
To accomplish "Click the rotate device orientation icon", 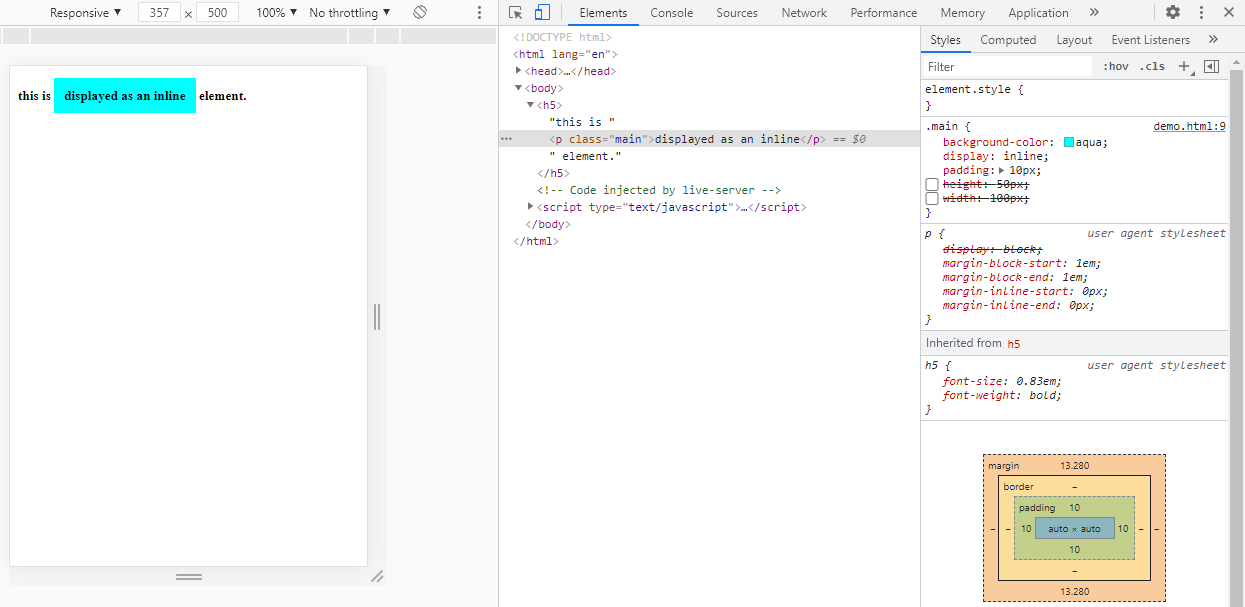I will pos(420,13).
